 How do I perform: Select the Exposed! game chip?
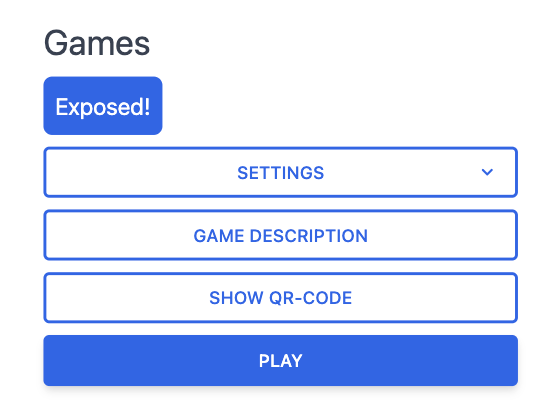[103, 106]
